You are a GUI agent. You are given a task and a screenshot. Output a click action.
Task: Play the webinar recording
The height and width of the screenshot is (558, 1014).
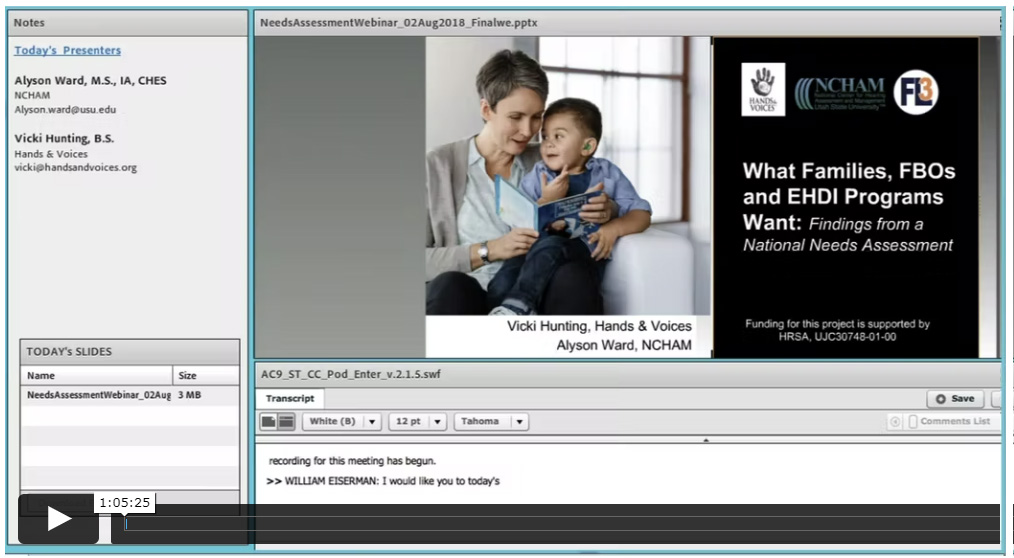click(x=58, y=519)
